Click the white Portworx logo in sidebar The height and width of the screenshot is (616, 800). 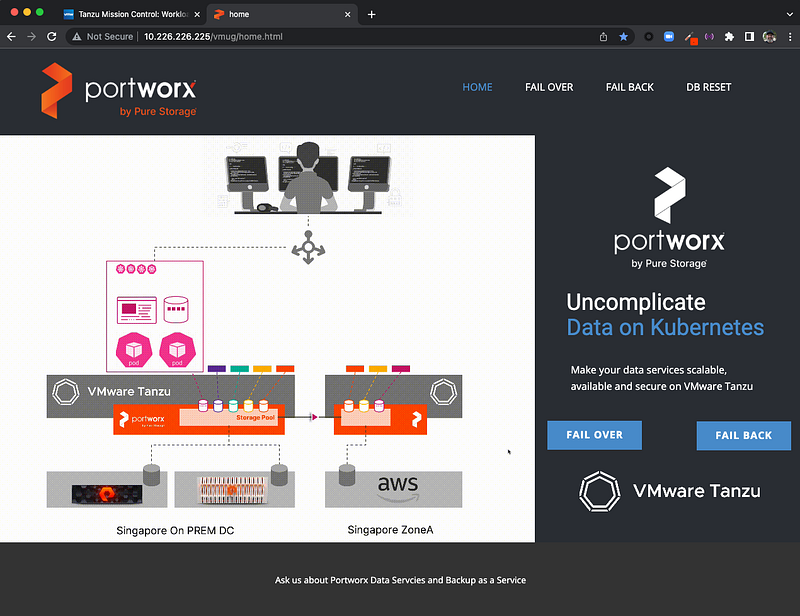pos(669,217)
